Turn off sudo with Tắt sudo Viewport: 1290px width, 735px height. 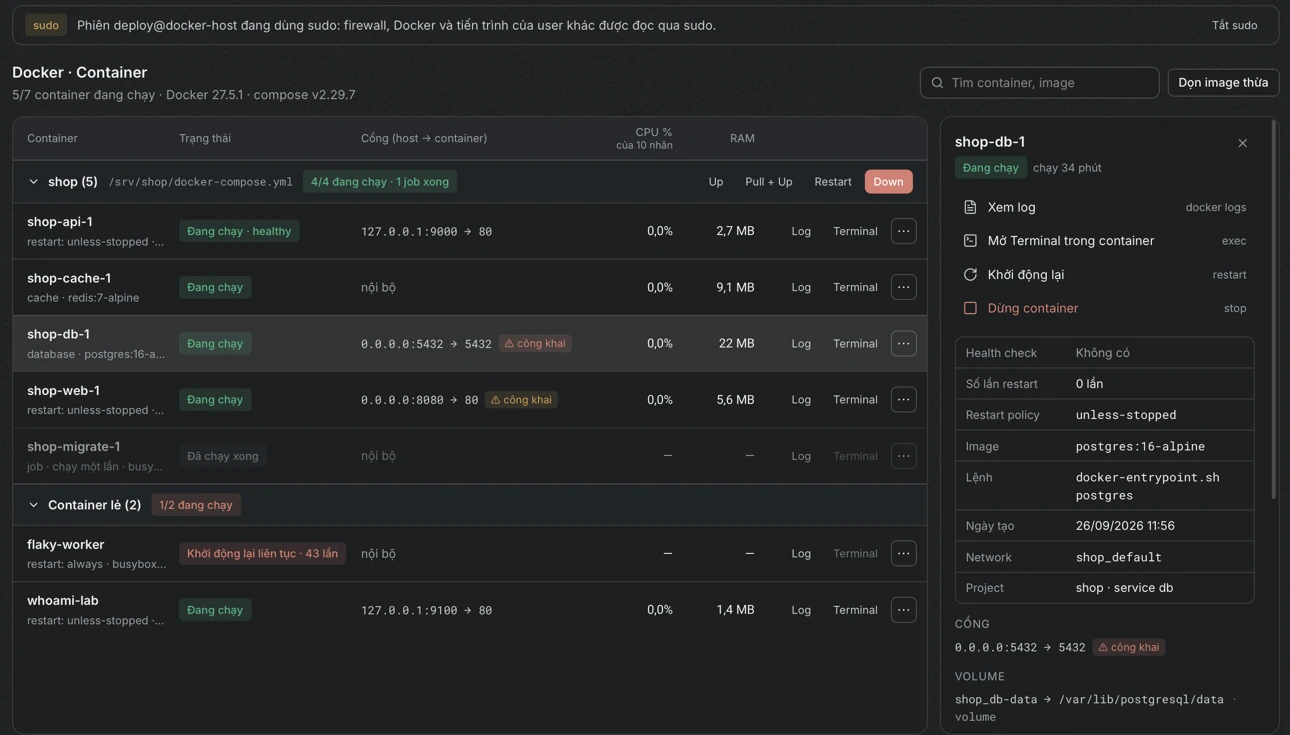1235,25
